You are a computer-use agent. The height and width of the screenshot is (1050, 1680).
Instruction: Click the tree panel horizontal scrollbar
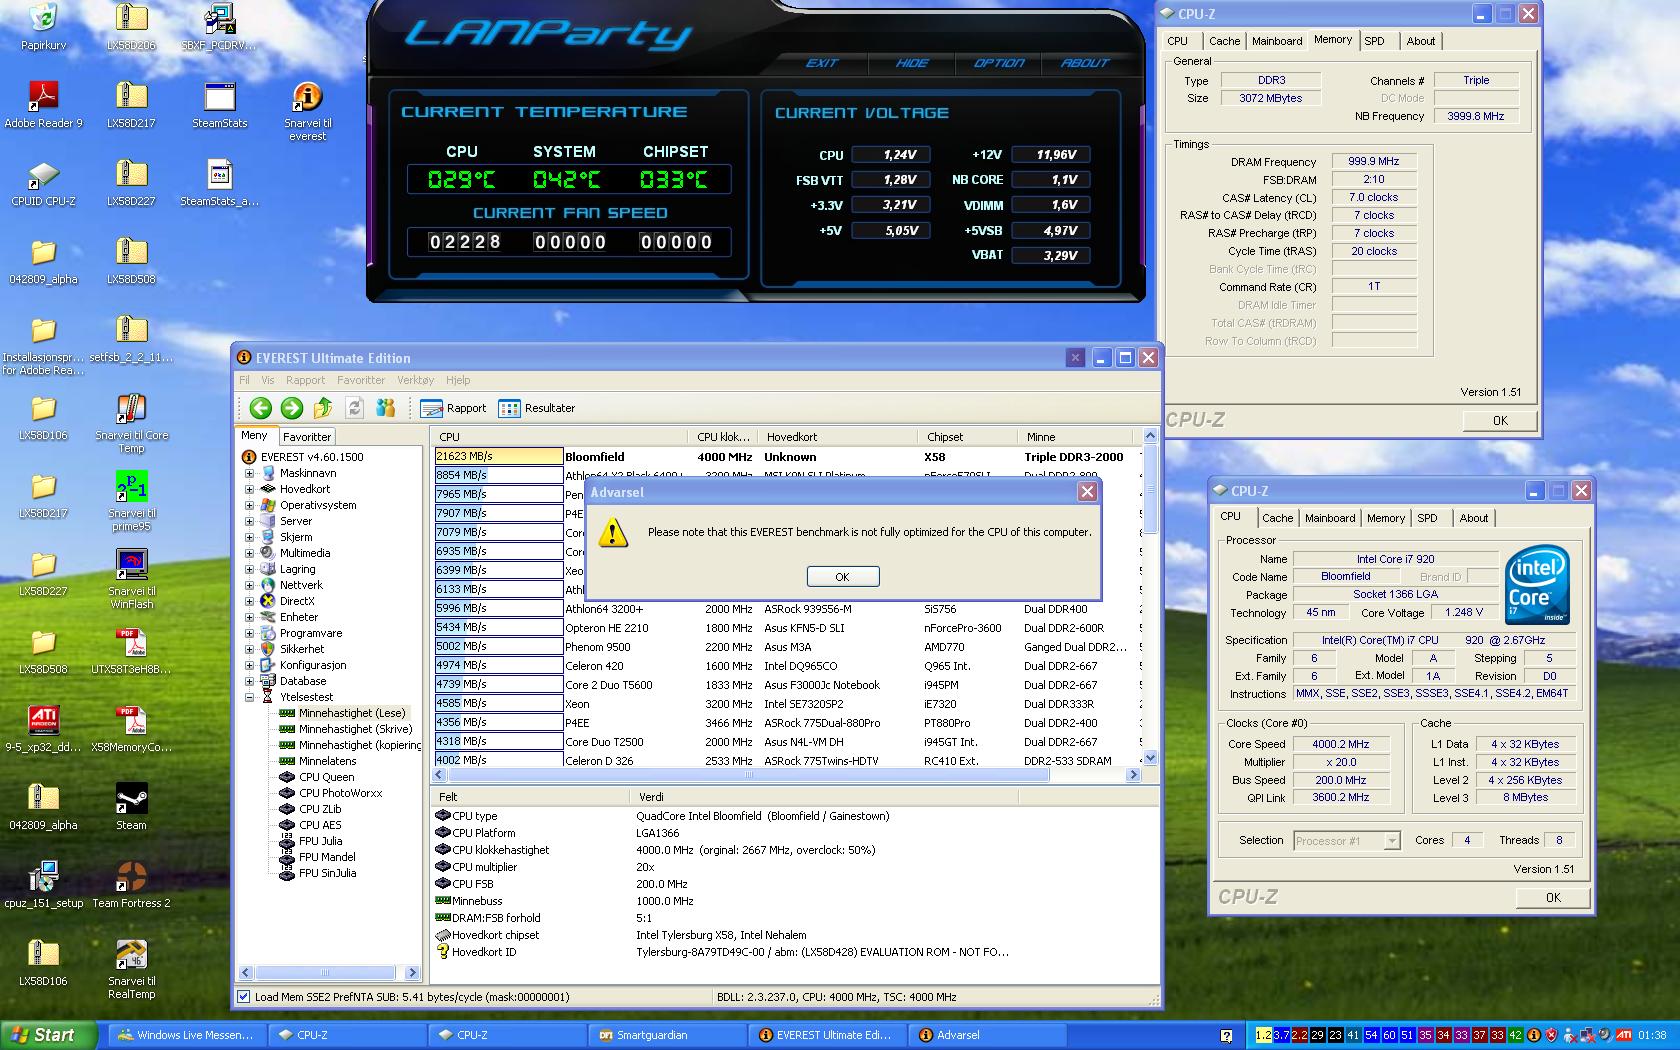pos(327,972)
